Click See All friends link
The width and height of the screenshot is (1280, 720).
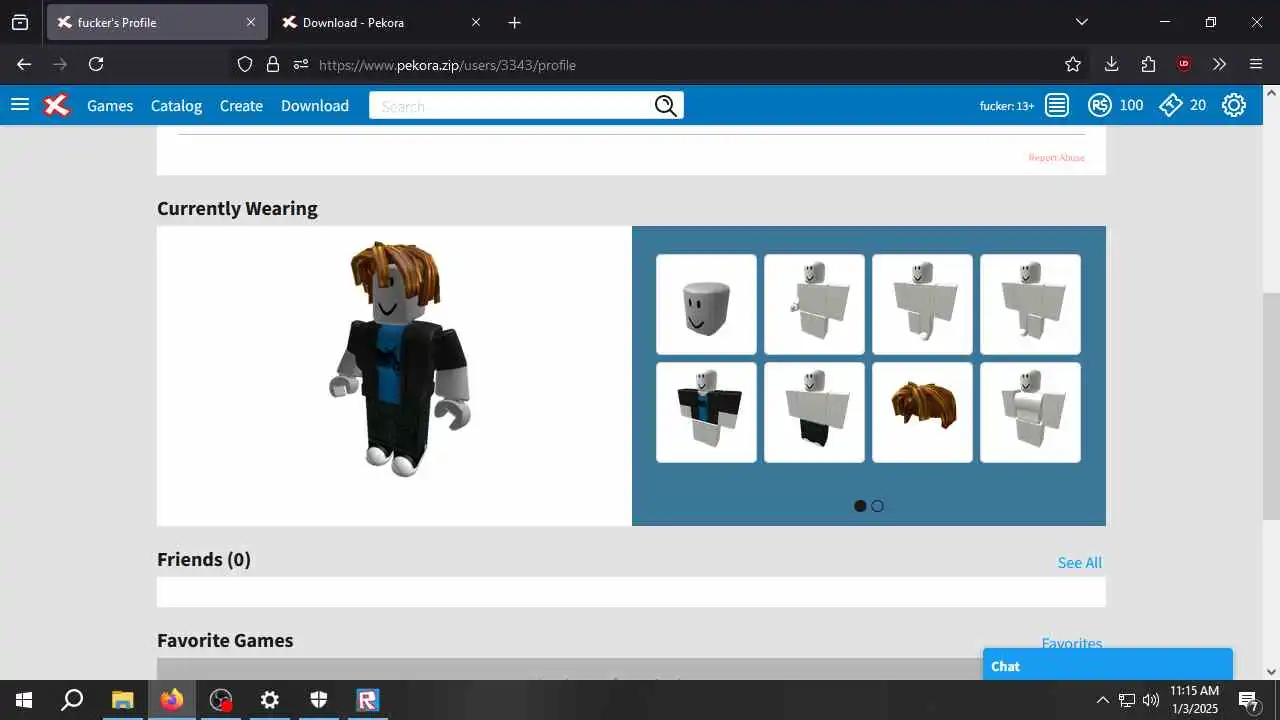[1080, 563]
